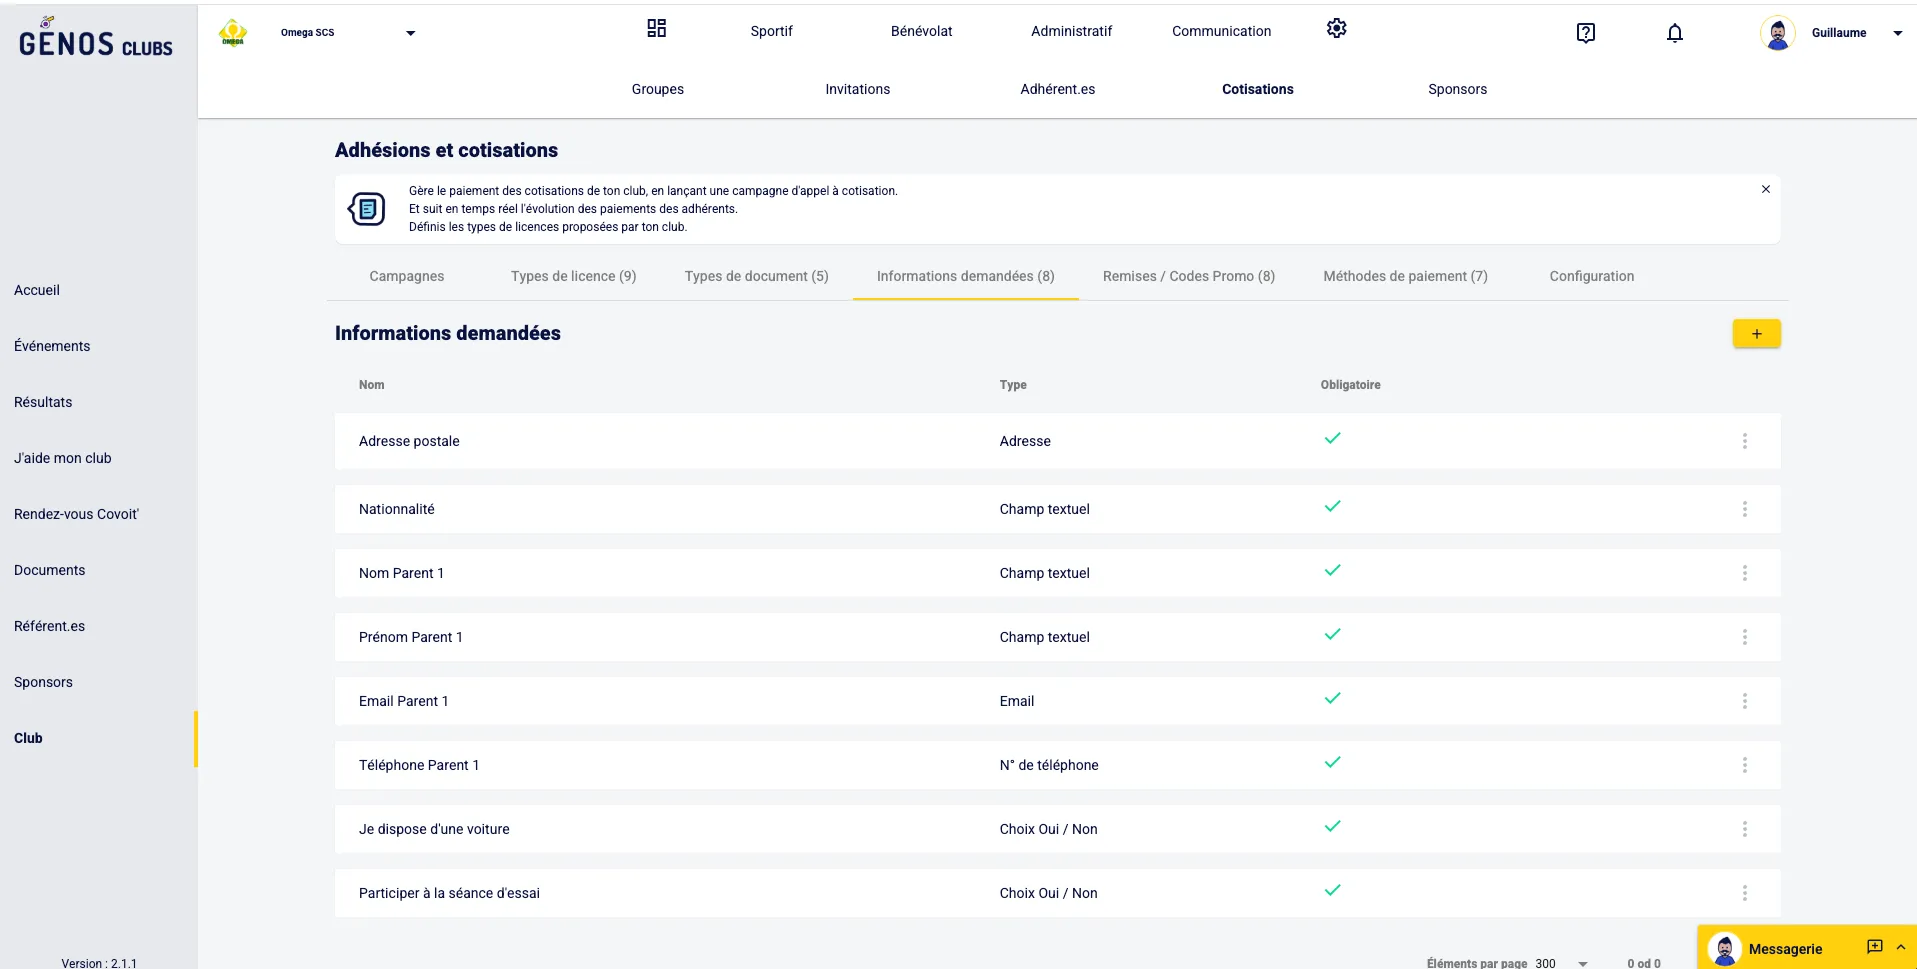Open Événements in the left sidebar
This screenshot has height=969, width=1917.
[52, 346]
